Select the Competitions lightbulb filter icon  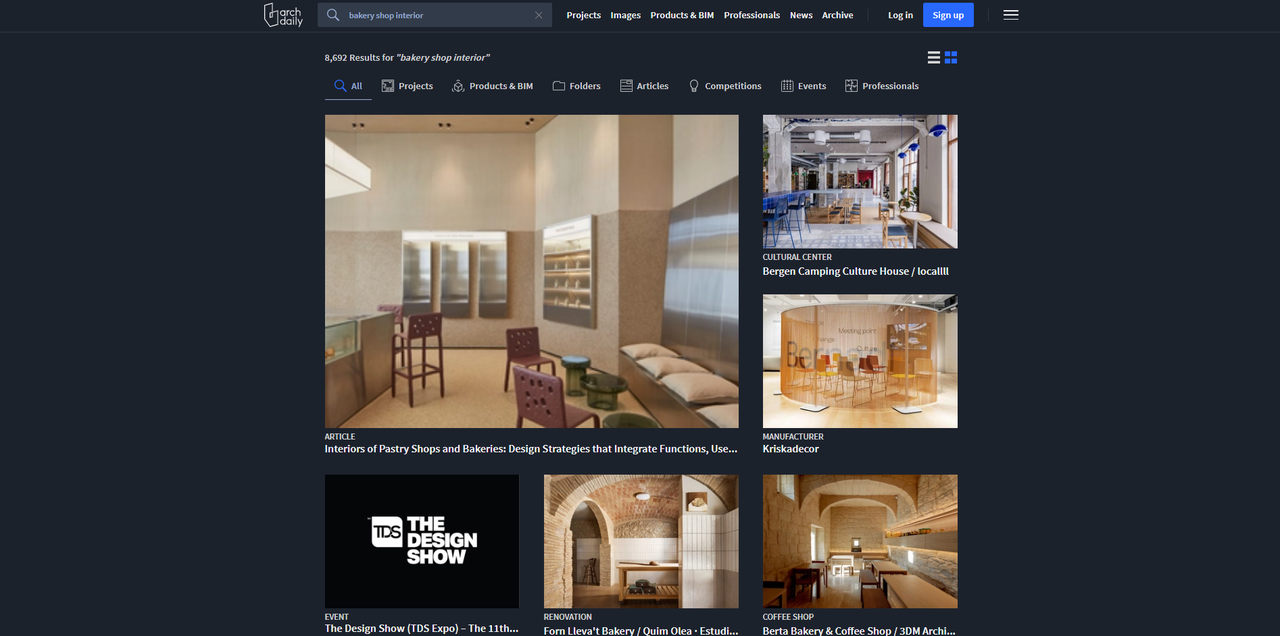[x=693, y=85]
